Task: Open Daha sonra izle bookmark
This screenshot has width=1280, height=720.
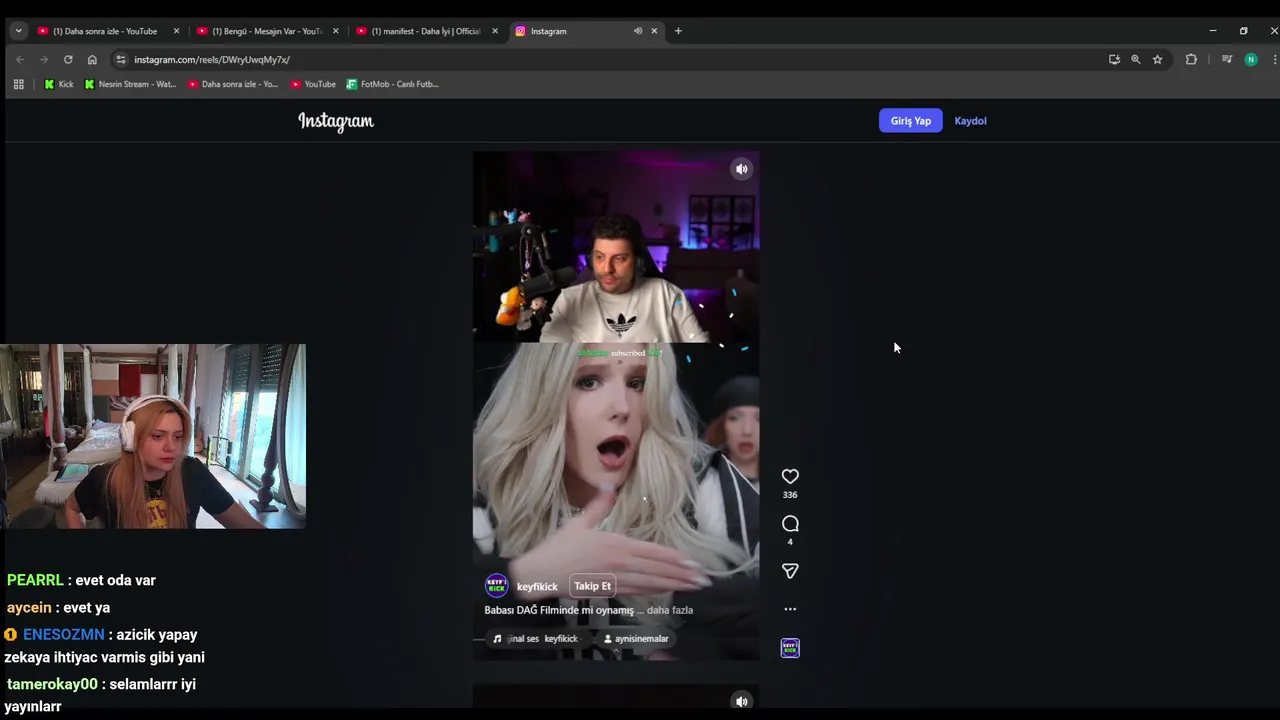Action: (x=233, y=84)
